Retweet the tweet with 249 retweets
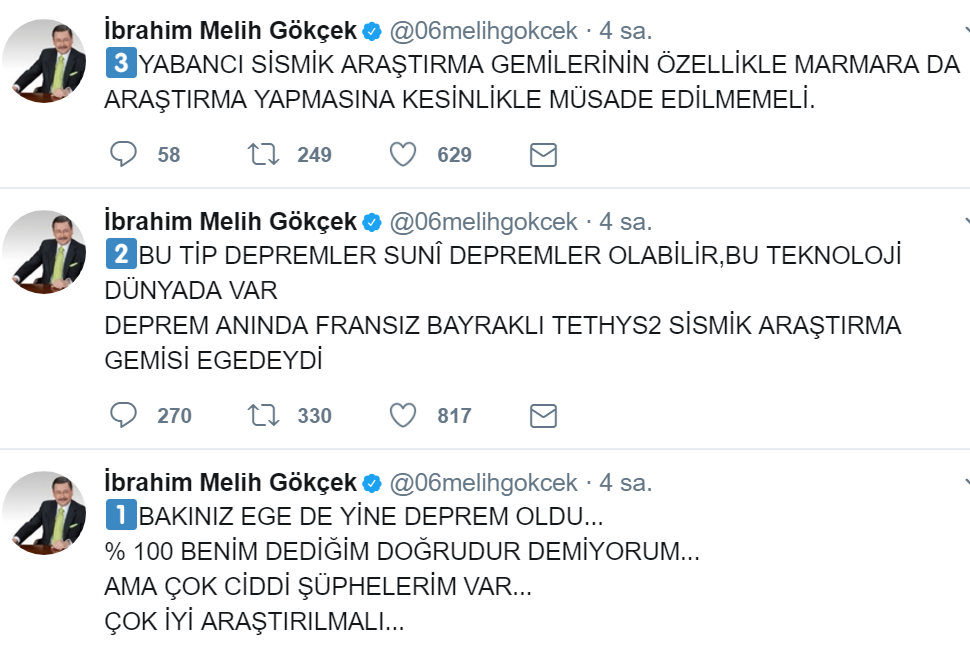This screenshot has width=970, height=654. tap(263, 154)
